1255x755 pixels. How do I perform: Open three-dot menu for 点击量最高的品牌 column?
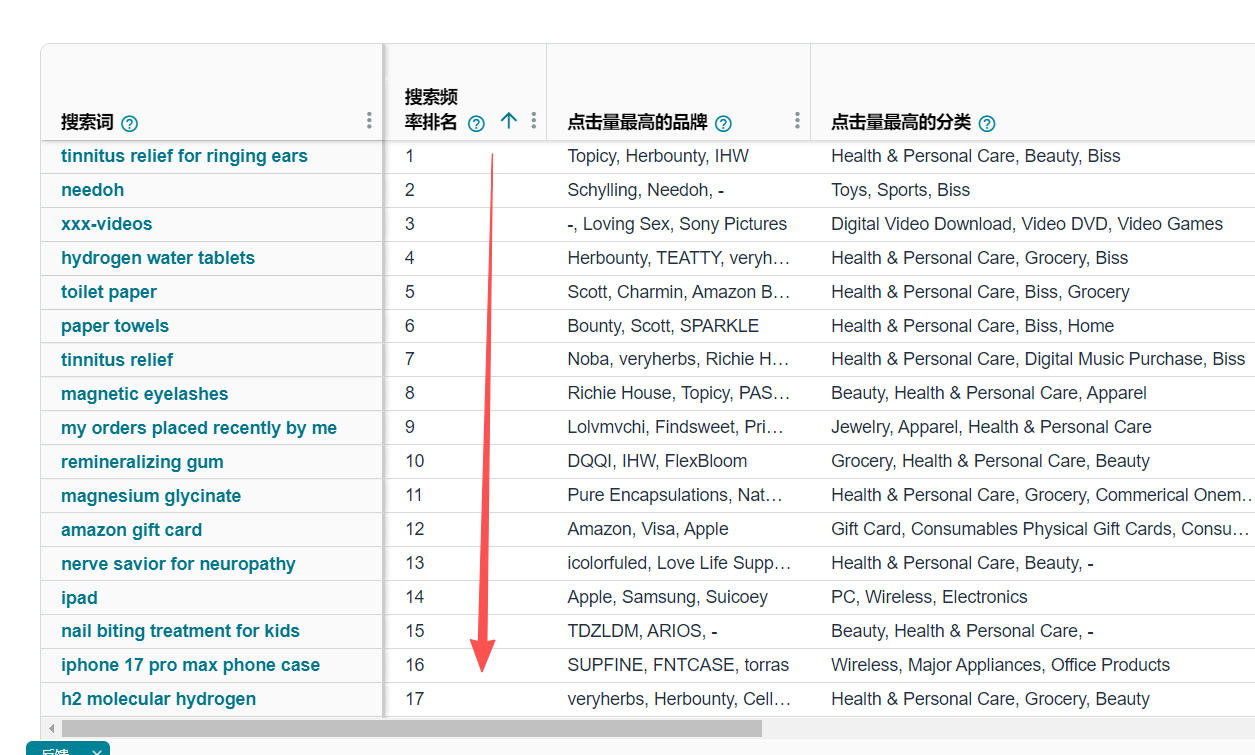[797, 121]
